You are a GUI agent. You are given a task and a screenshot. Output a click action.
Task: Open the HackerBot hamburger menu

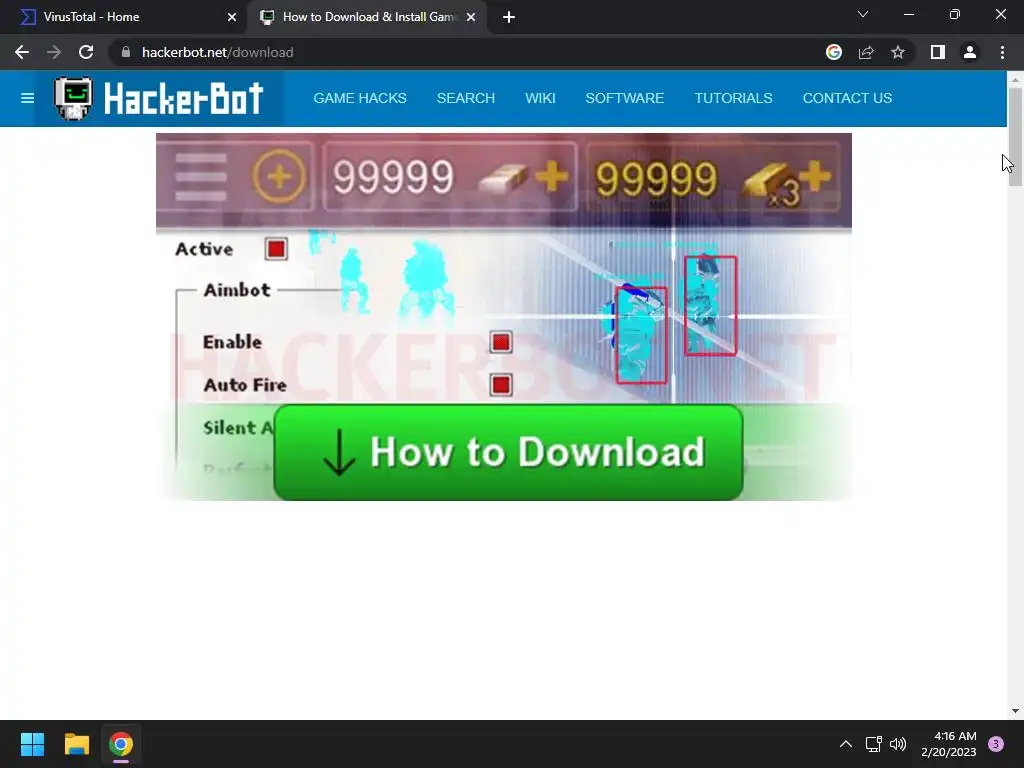pyautogui.click(x=27, y=98)
